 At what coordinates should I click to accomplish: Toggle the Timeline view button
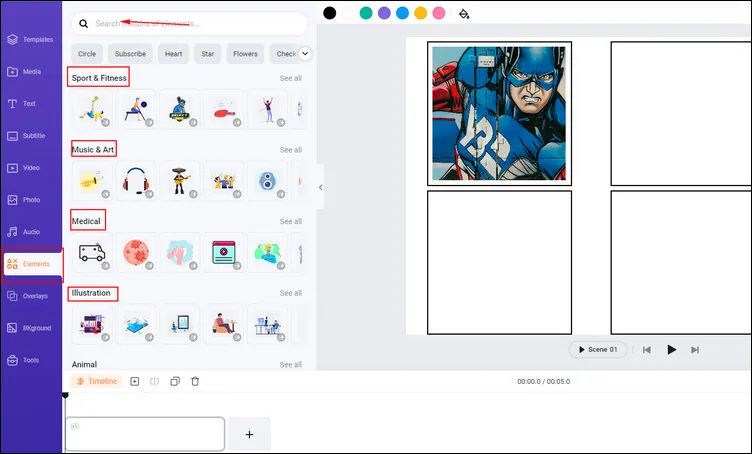[97, 381]
